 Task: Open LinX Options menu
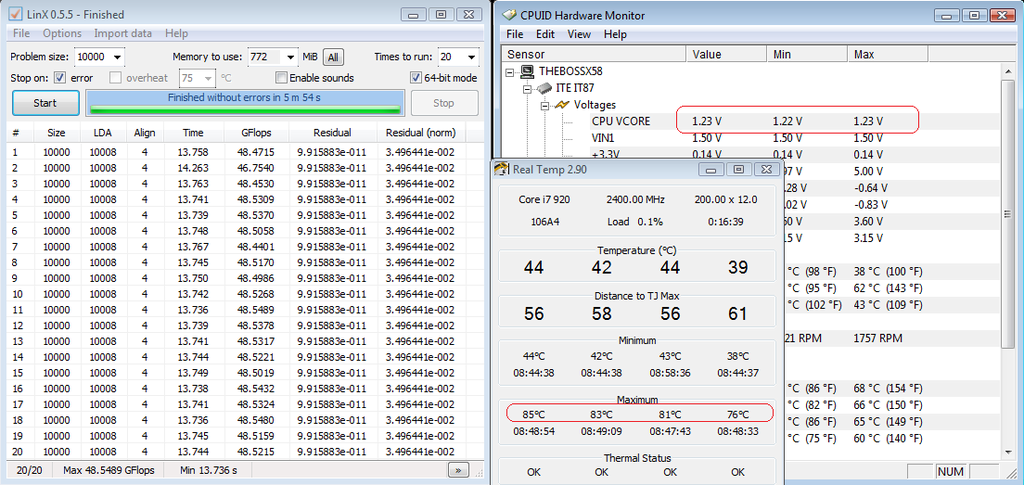tap(62, 33)
